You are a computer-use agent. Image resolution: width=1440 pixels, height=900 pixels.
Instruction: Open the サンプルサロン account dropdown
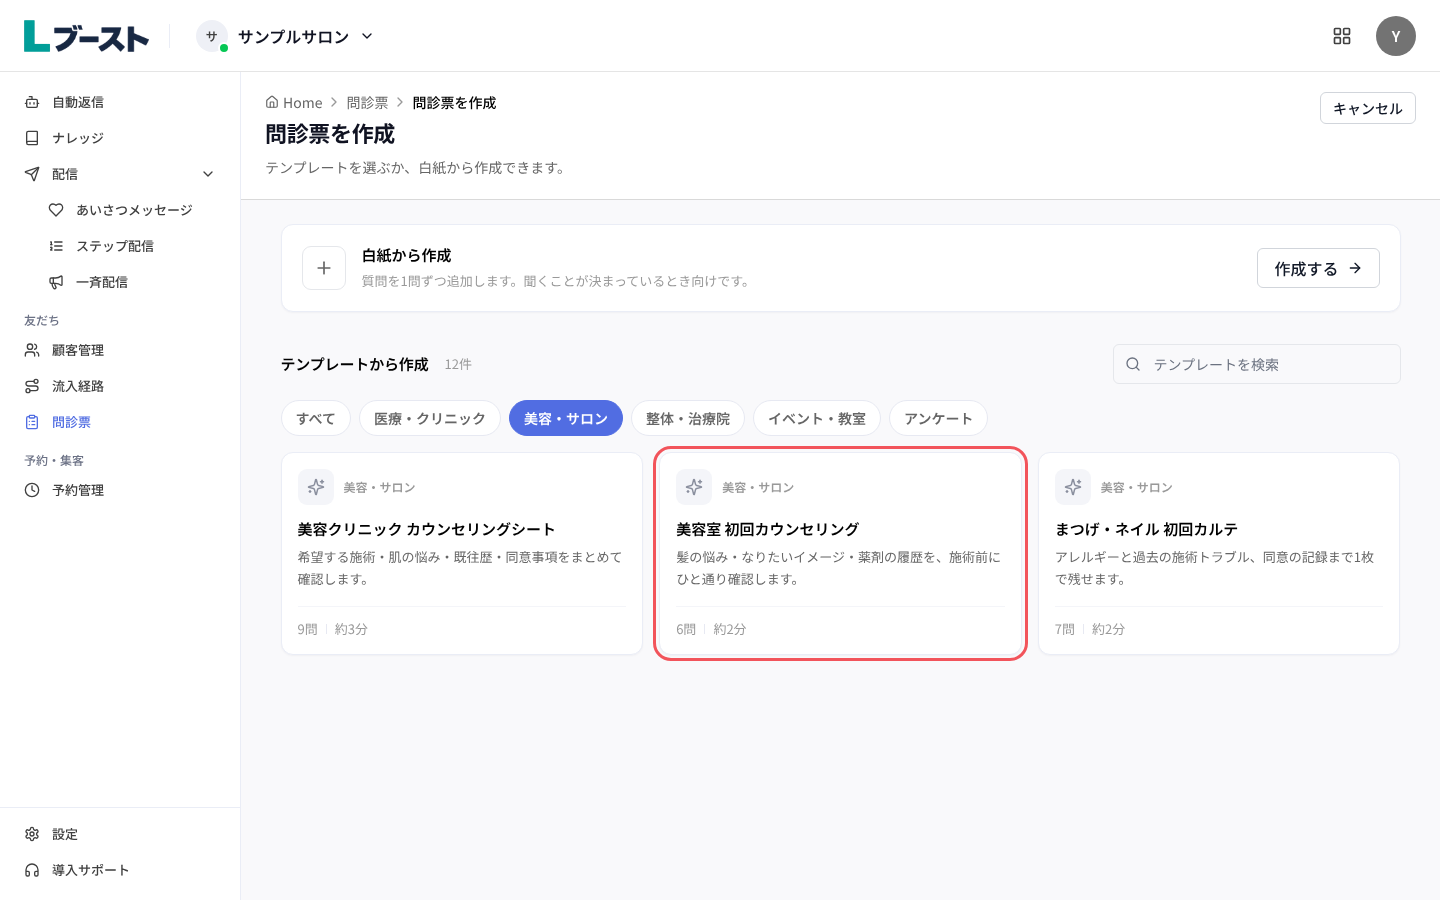point(285,36)
